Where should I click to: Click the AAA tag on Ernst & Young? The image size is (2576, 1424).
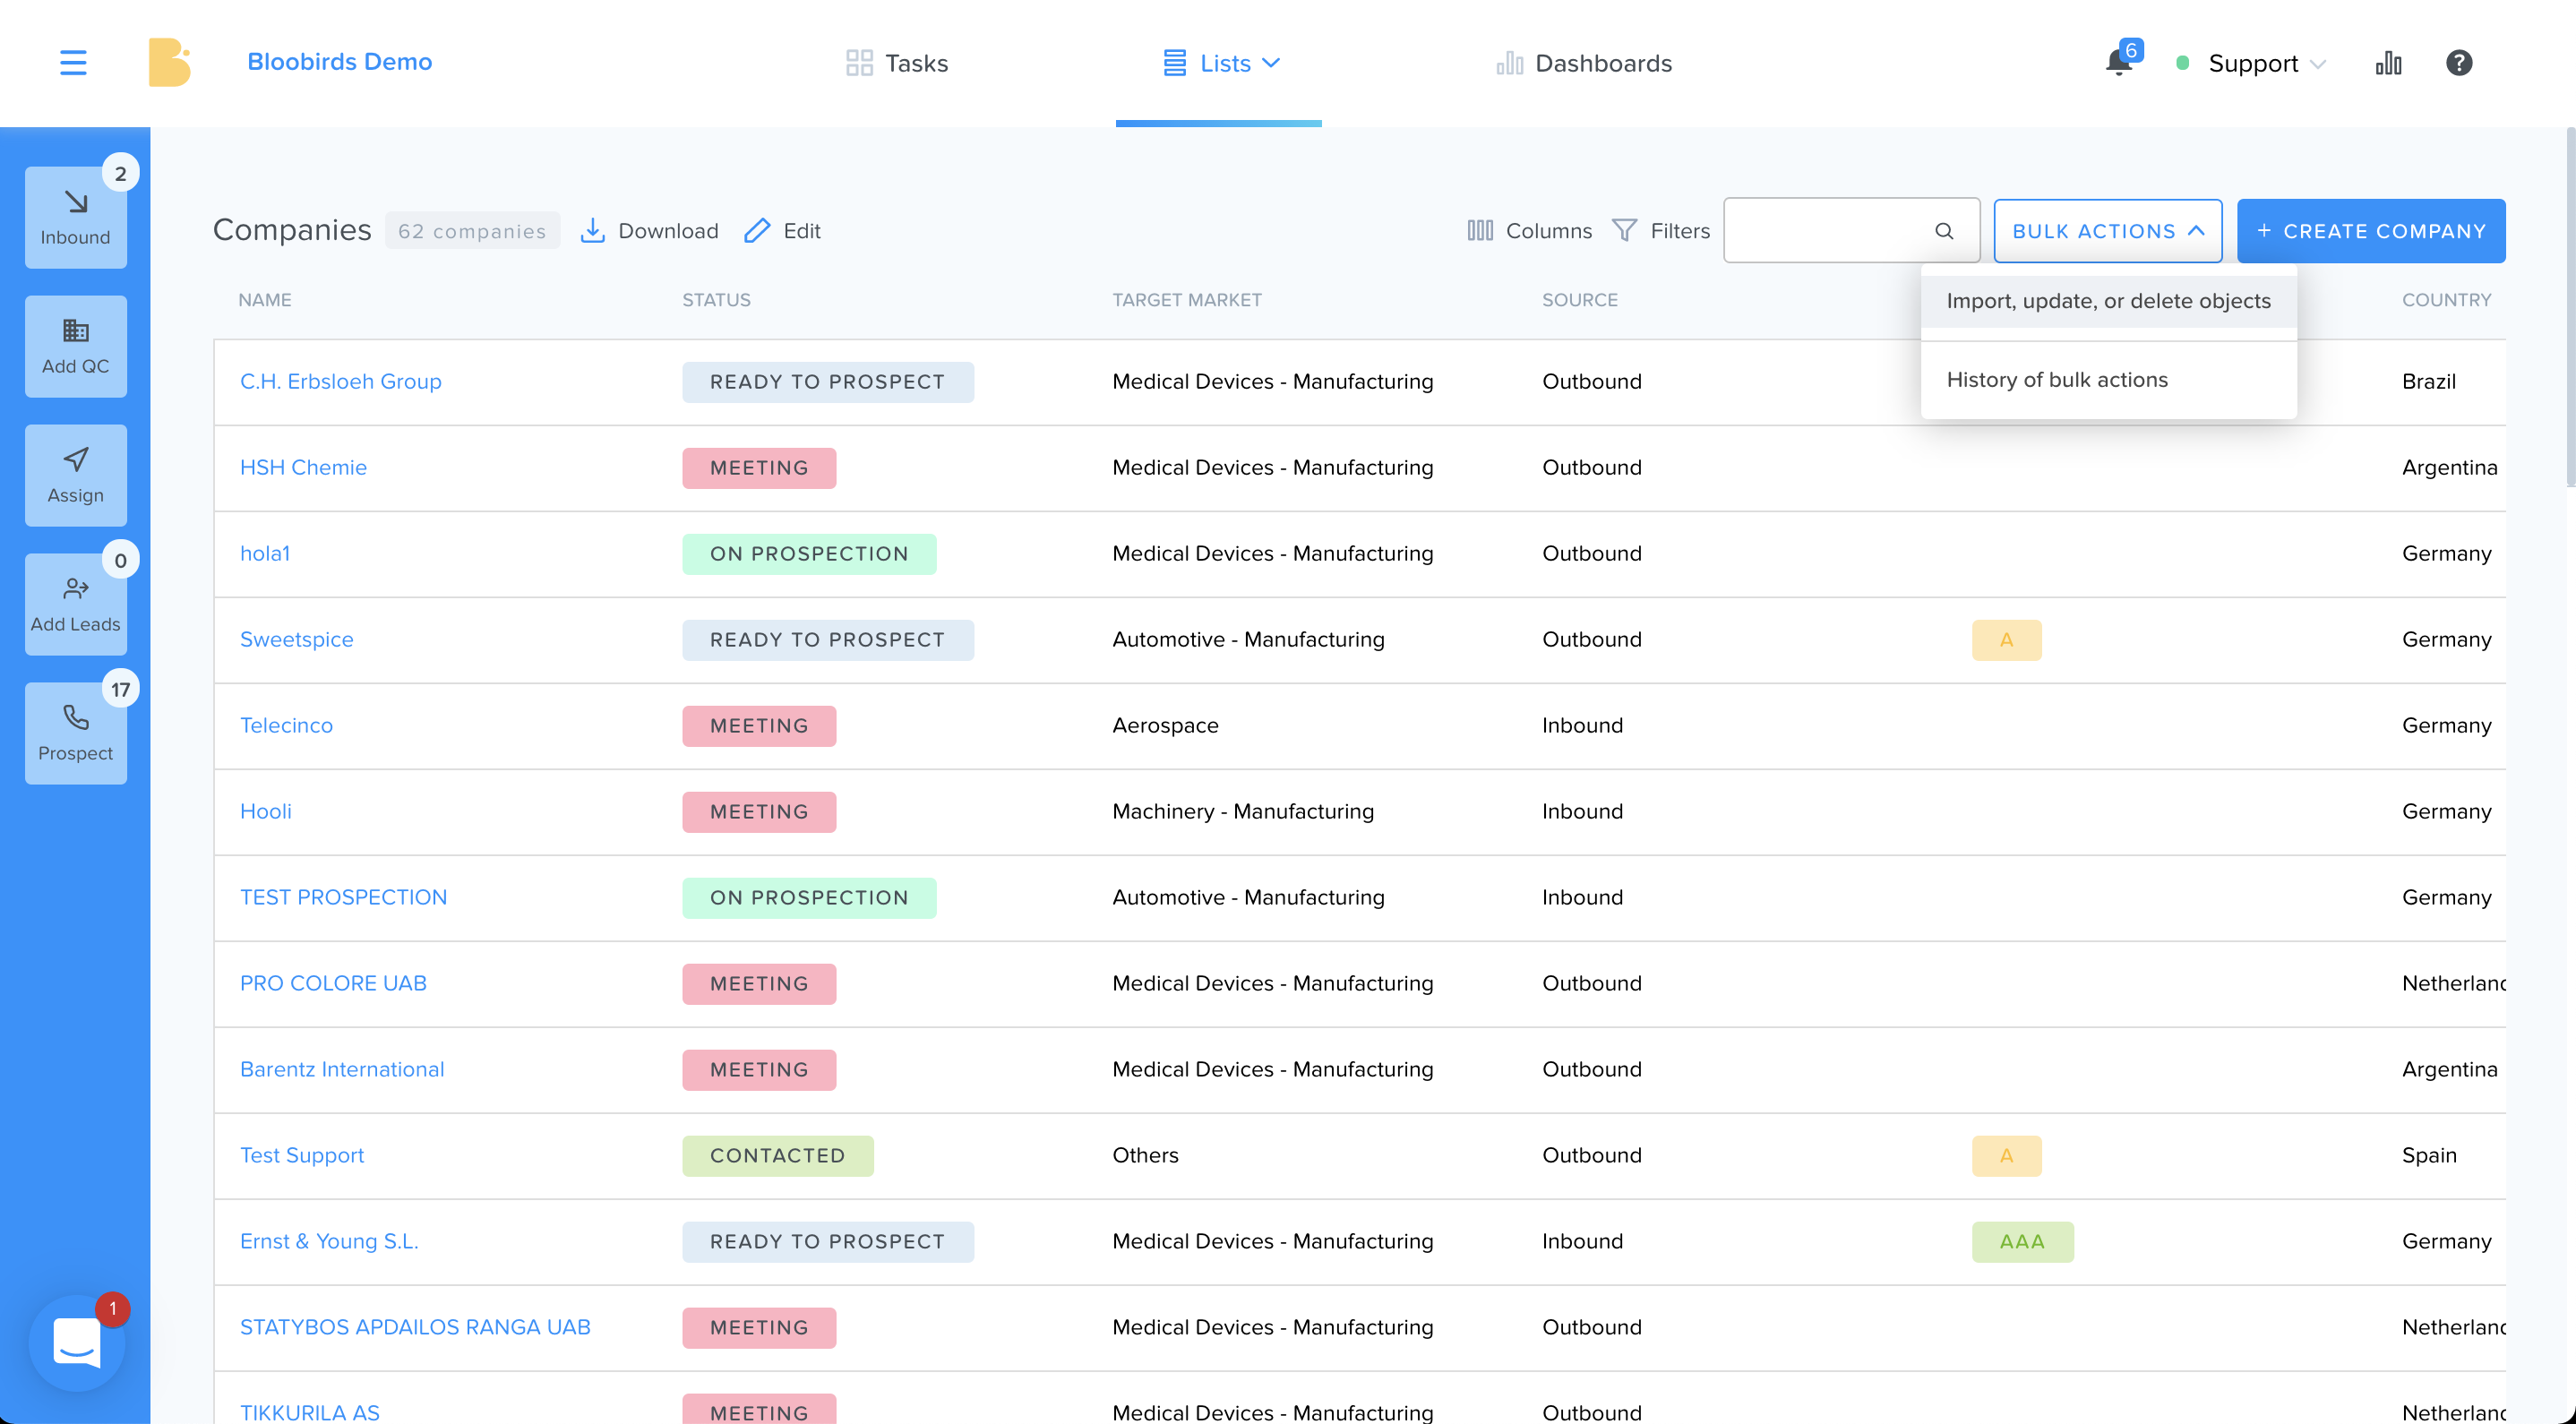[2022, 1242]
